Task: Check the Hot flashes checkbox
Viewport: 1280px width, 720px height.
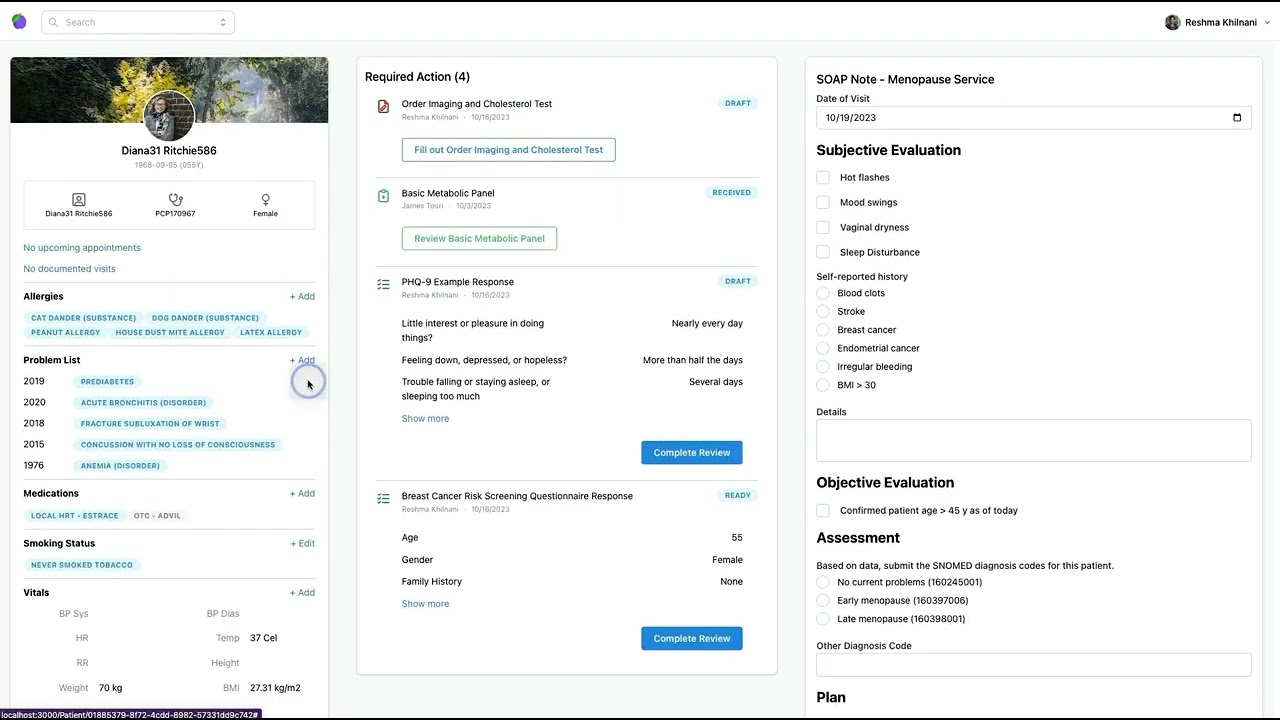Action: [823, 177]
